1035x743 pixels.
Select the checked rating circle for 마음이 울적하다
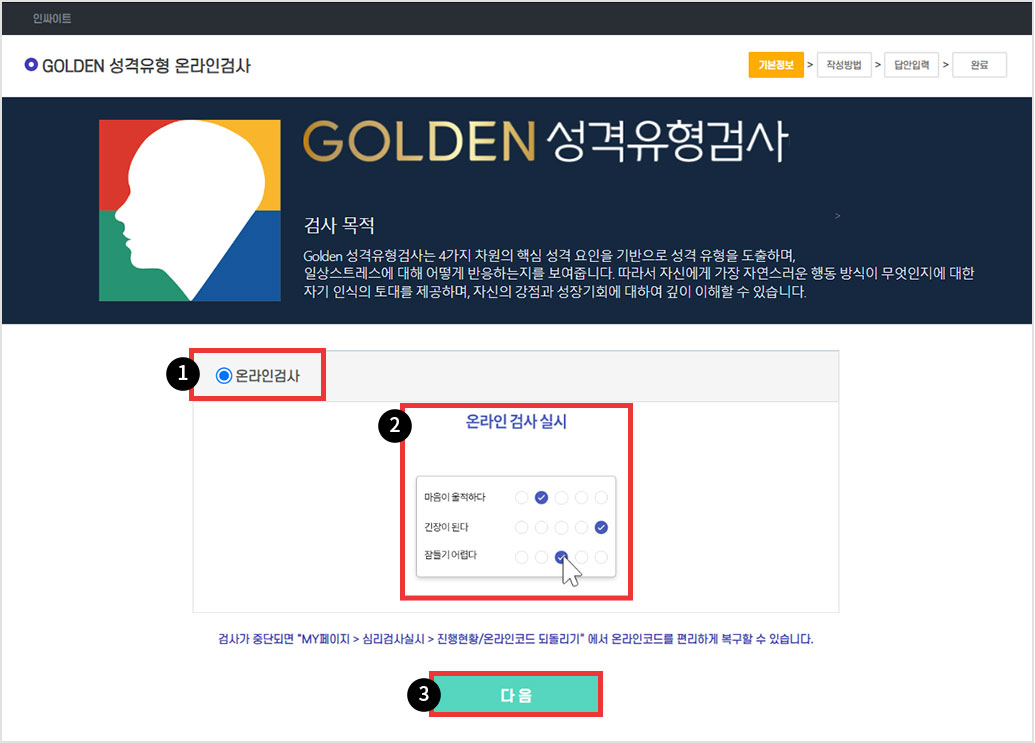(541, 497)
